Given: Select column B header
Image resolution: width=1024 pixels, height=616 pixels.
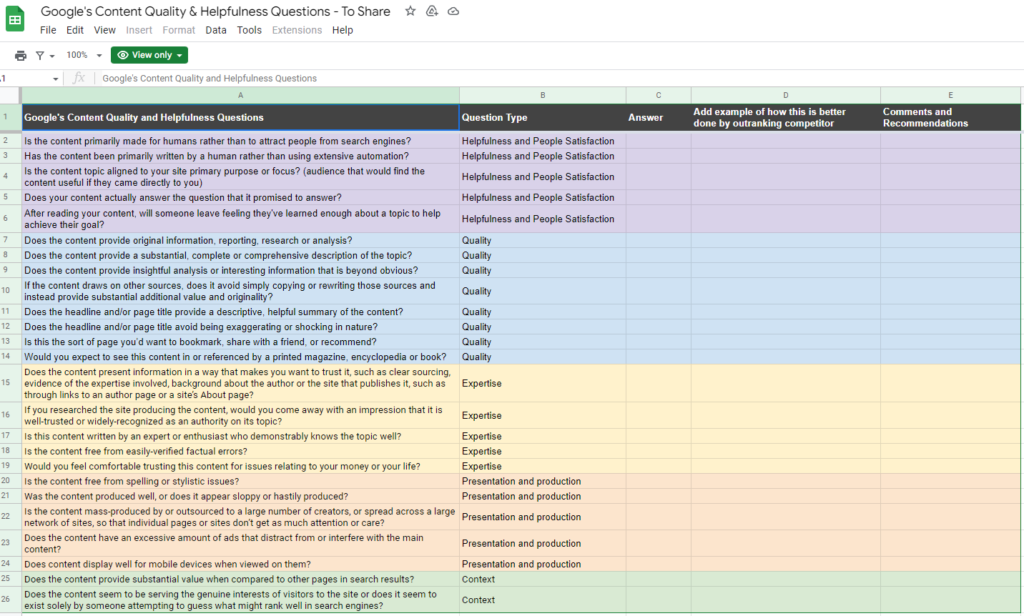Looking at the screenshot, I should [543, 95].
